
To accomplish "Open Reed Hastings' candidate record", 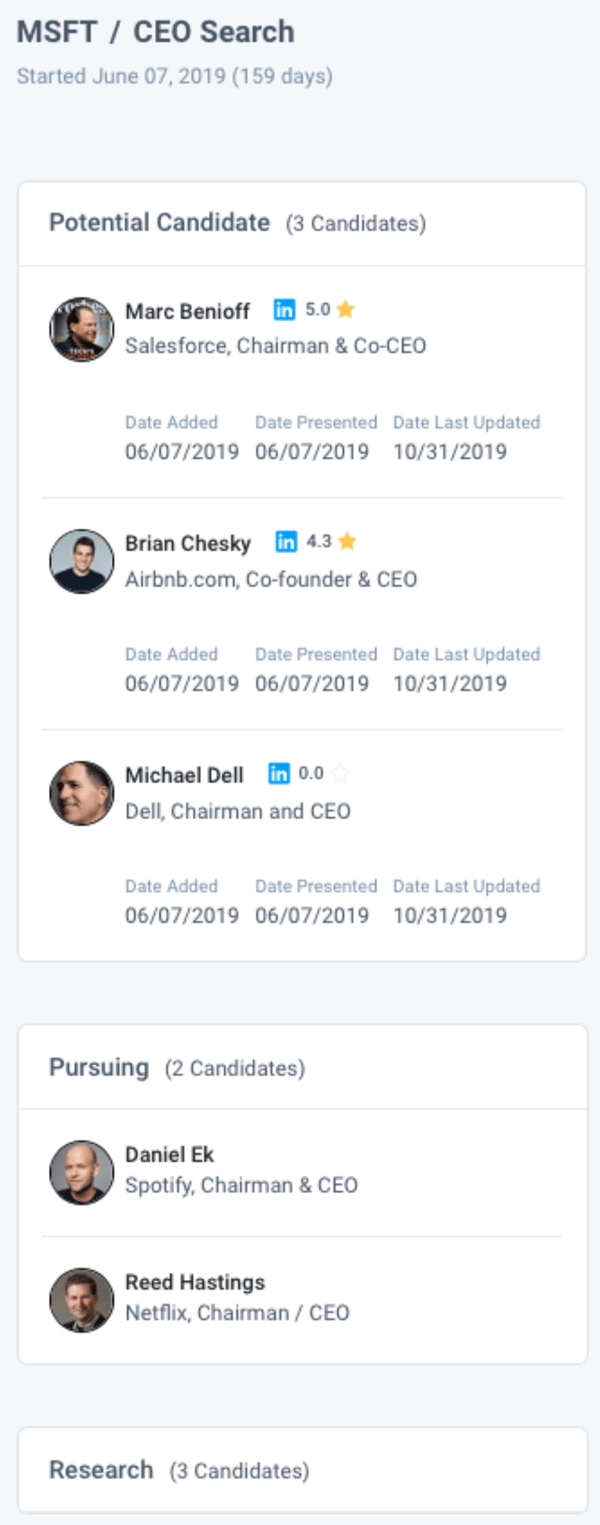I will (194, 1282).
